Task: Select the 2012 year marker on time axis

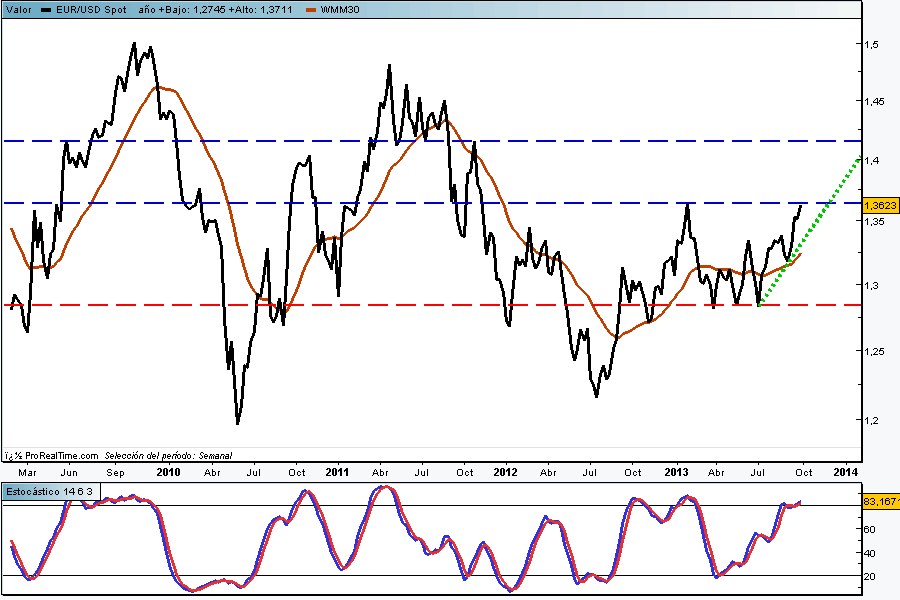Action: 506,470
